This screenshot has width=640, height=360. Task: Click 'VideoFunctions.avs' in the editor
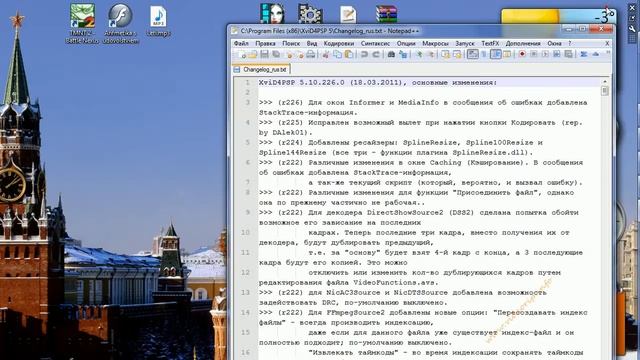(x=396, y=282)
